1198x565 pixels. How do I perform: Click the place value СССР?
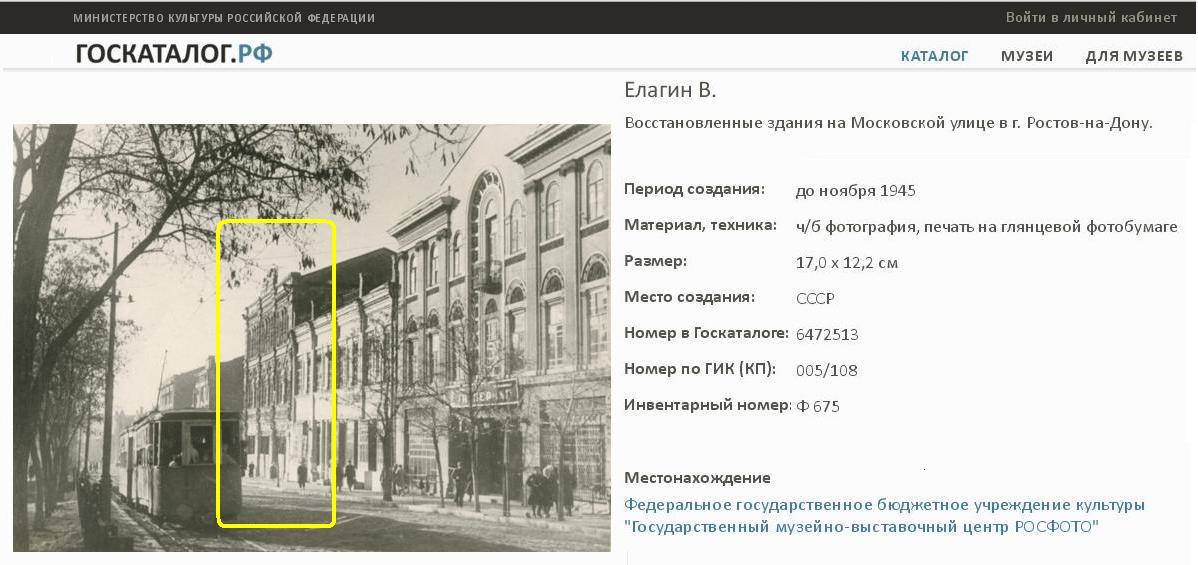[x=817, y=299]
